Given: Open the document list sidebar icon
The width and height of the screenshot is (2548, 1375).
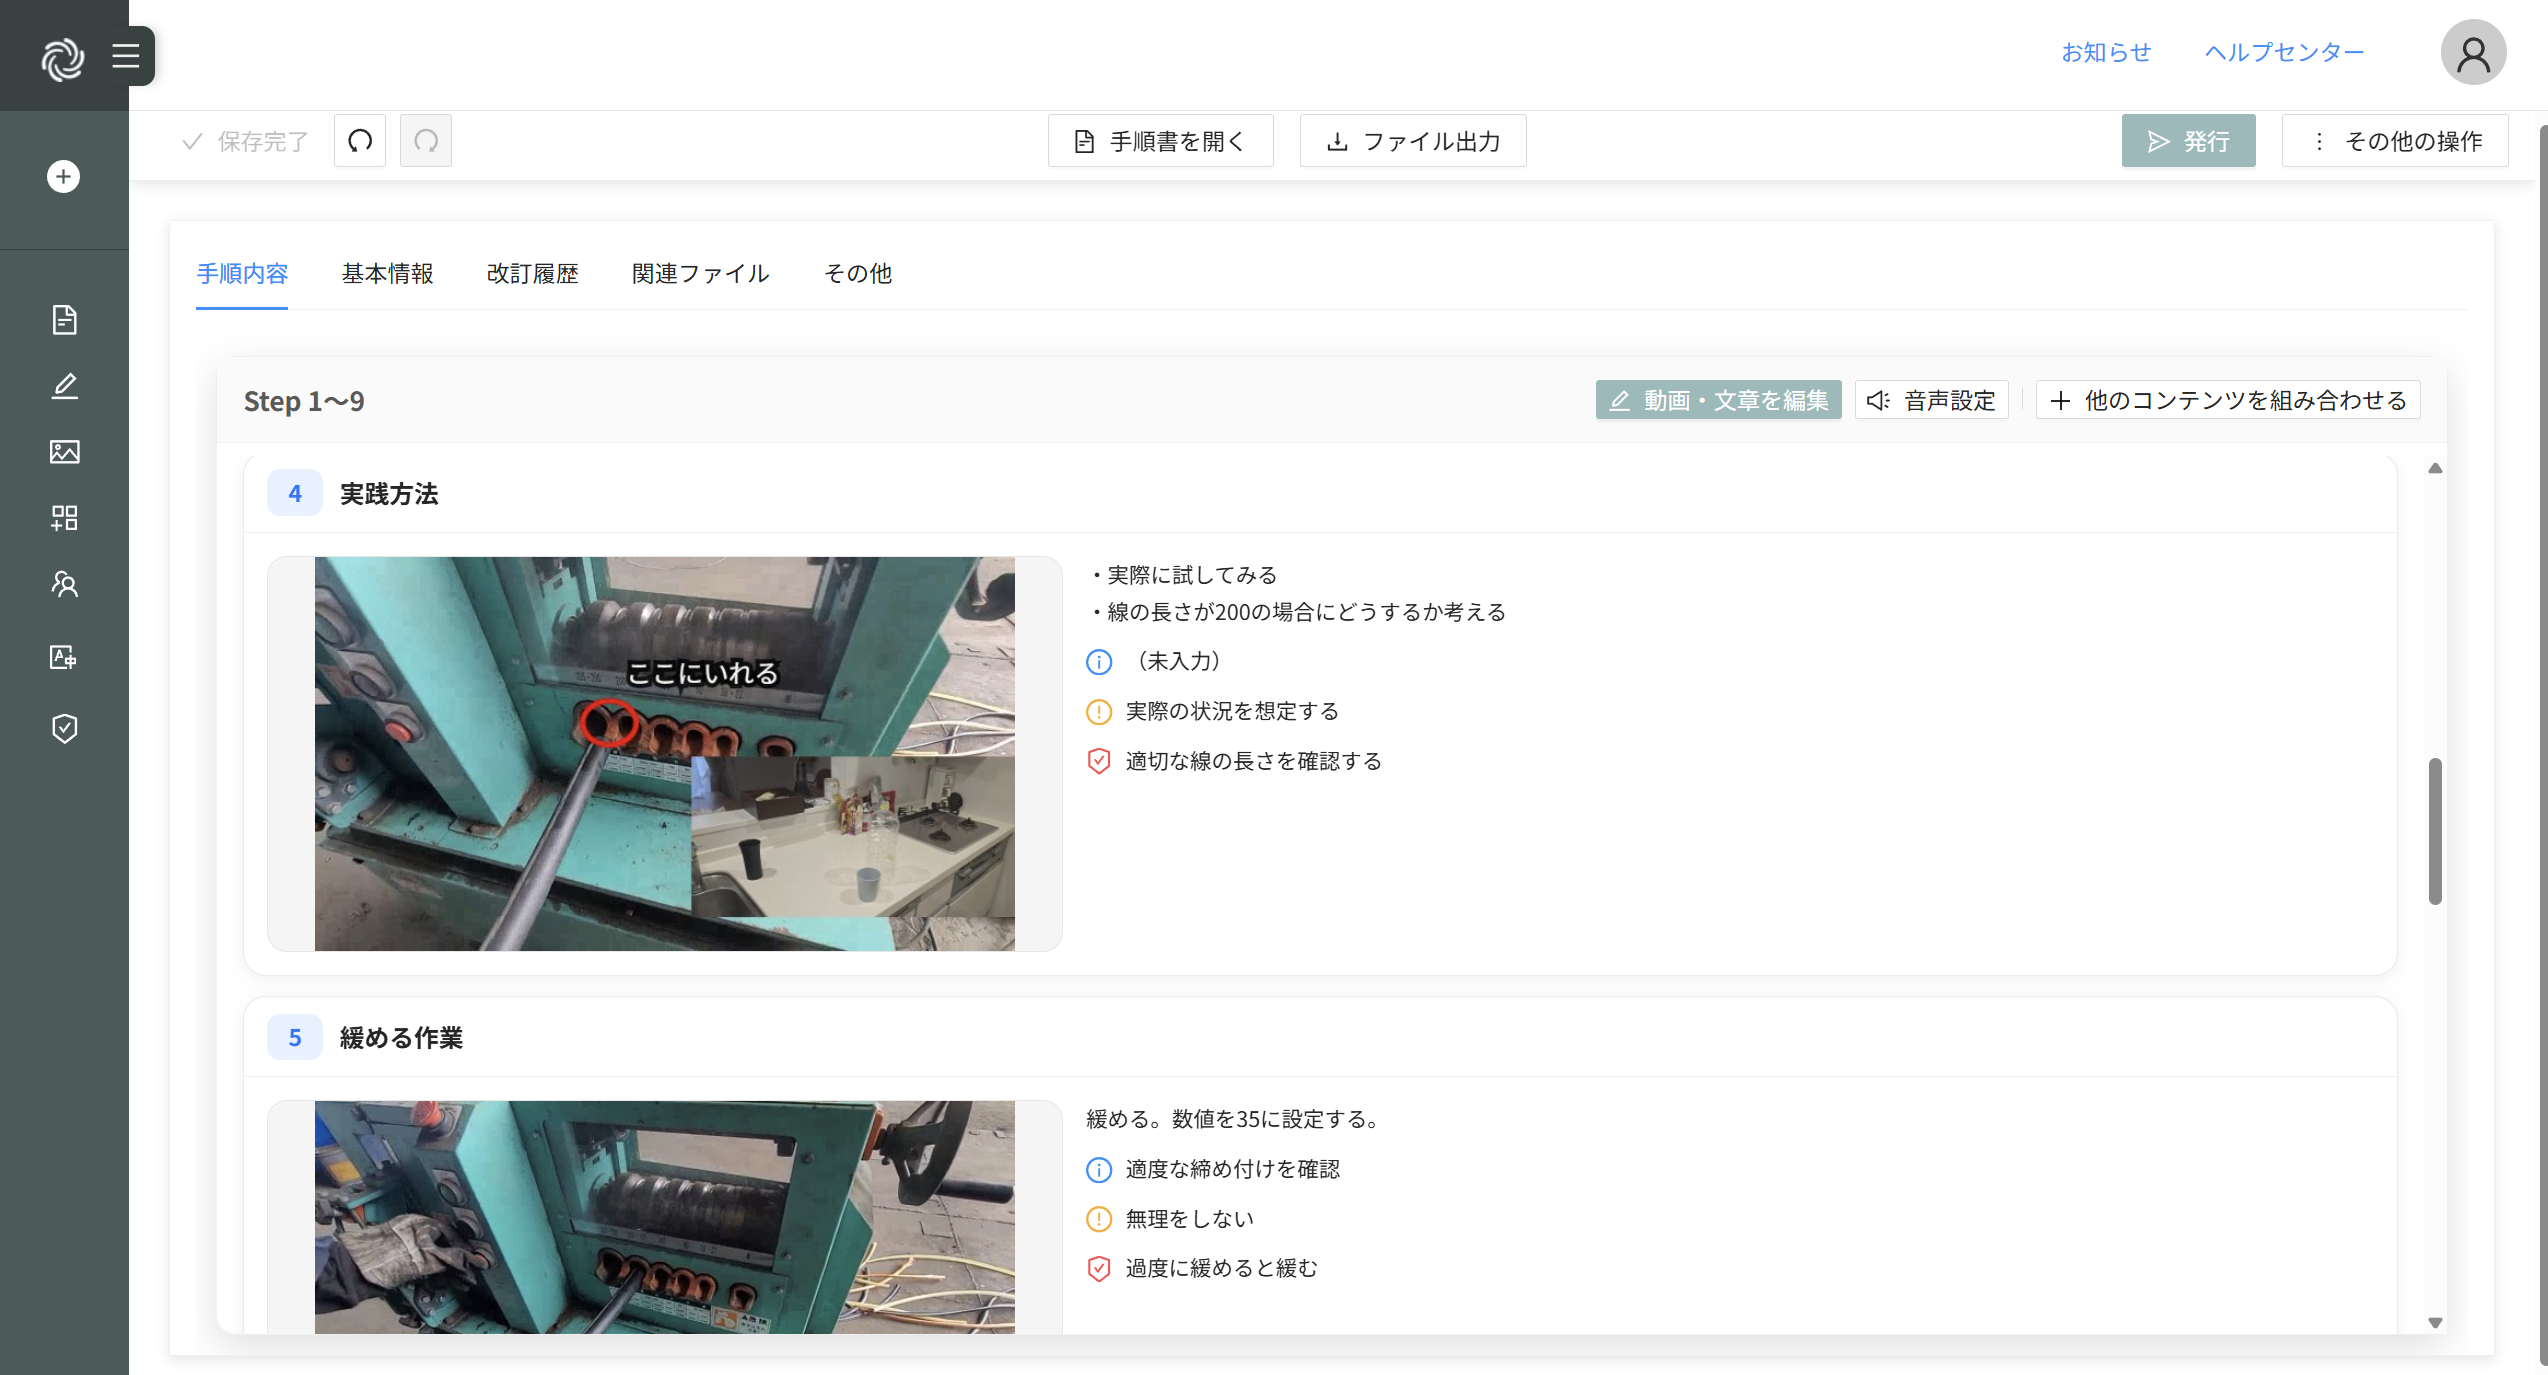Looking at the screenshot, I should pos(64,320).
